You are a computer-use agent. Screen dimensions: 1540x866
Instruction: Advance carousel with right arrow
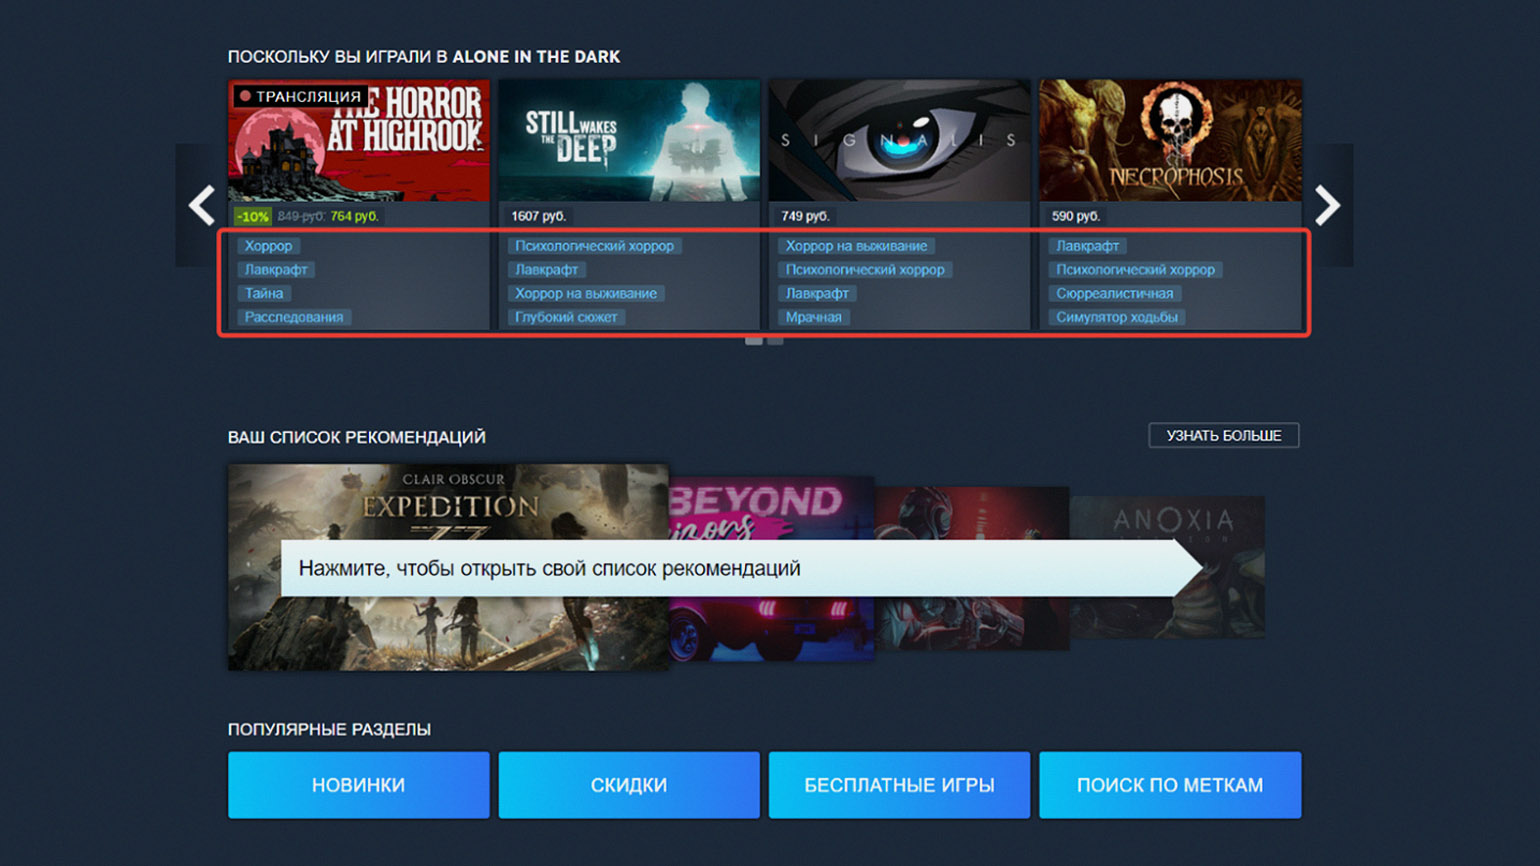pos(1327,205)
